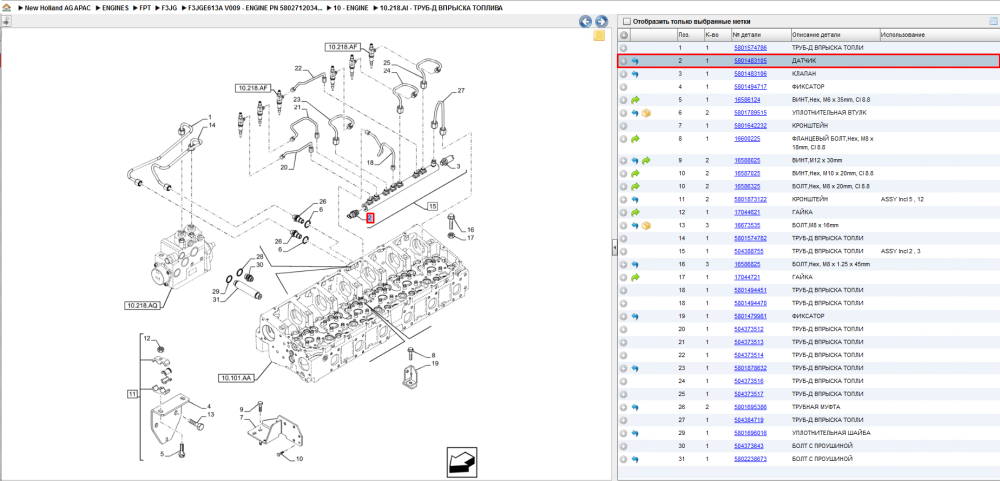1000x481 pixels.
Task: Click the green arrow icon for part 17044621
Action: pyautogui.click(x=635, y=212)
